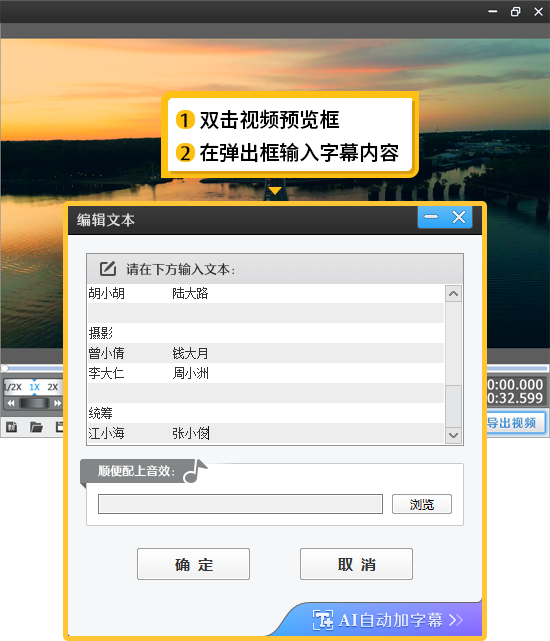Image resolution: width=550 pixels, height=641 pixels.
Task: Click 确定 to confirm the text
Action: [x=193, y=564]
